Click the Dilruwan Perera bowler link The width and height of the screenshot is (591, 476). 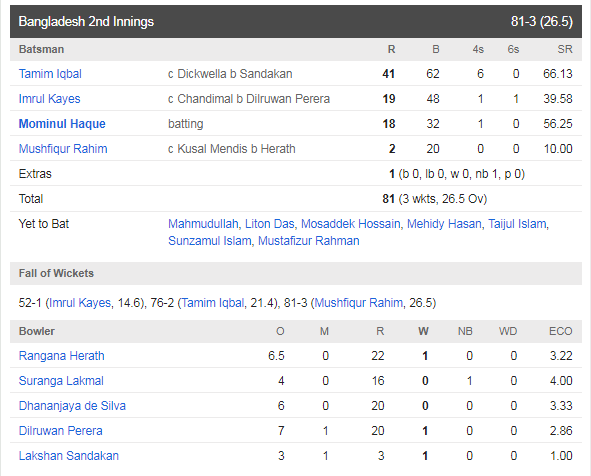click(61, 431)
